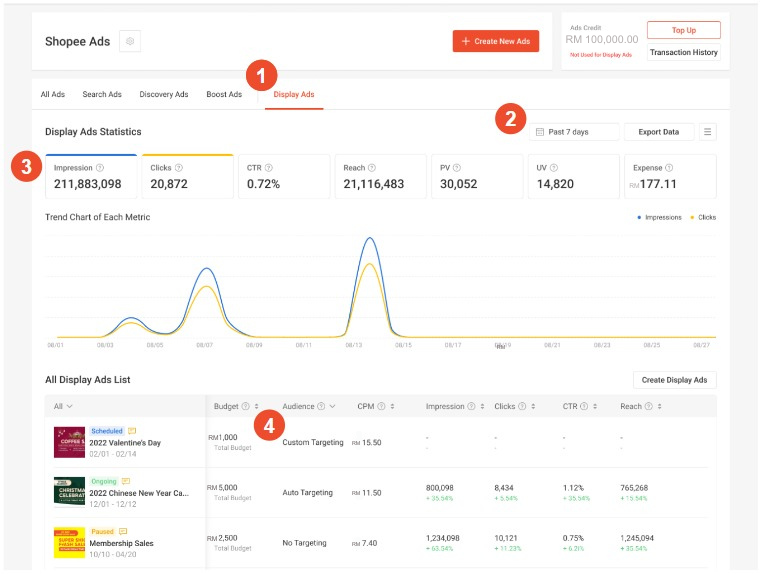This screenshot has width=760, height=574.
Task: Click the Membership Sales ad name
Action: tap(121, 543)
